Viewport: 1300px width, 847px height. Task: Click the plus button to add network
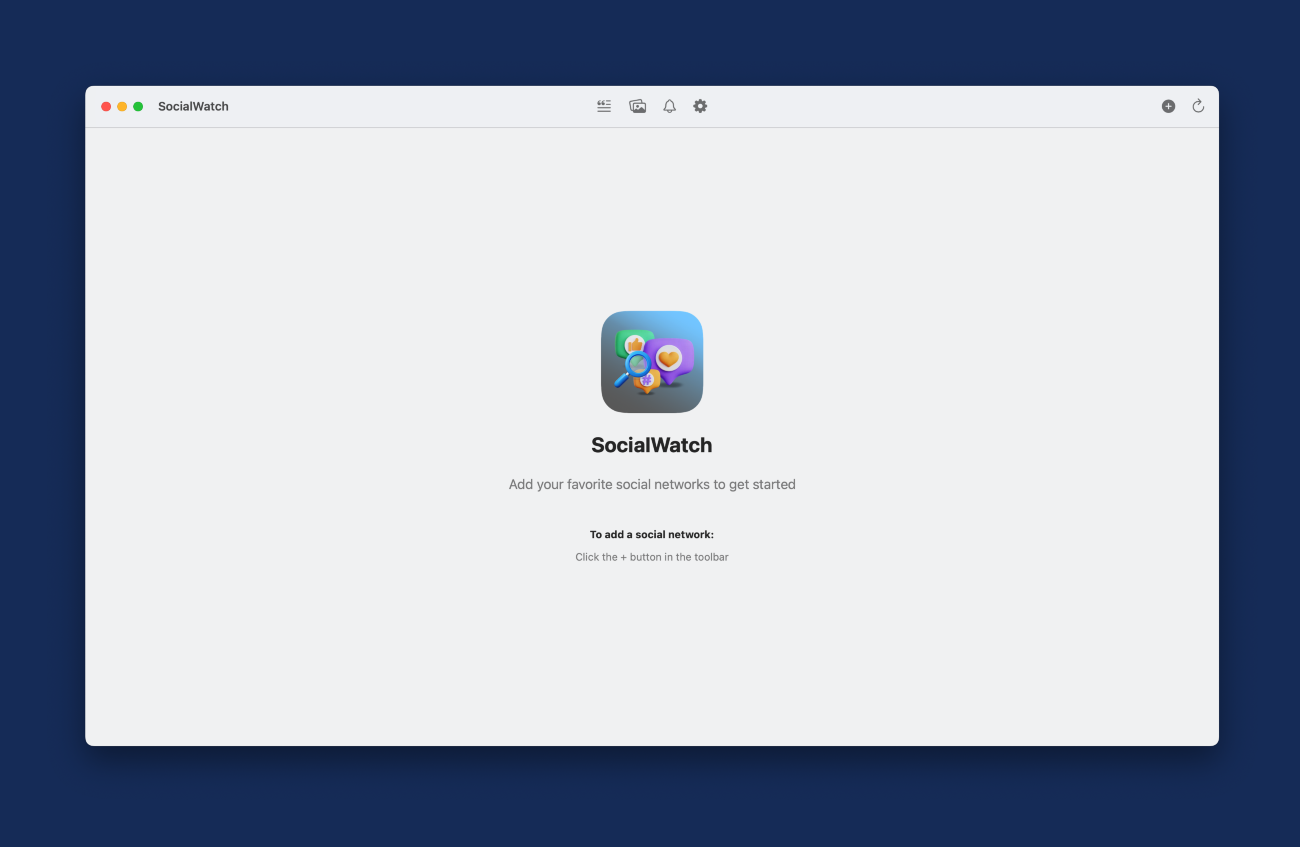[x=1168, y=106]
